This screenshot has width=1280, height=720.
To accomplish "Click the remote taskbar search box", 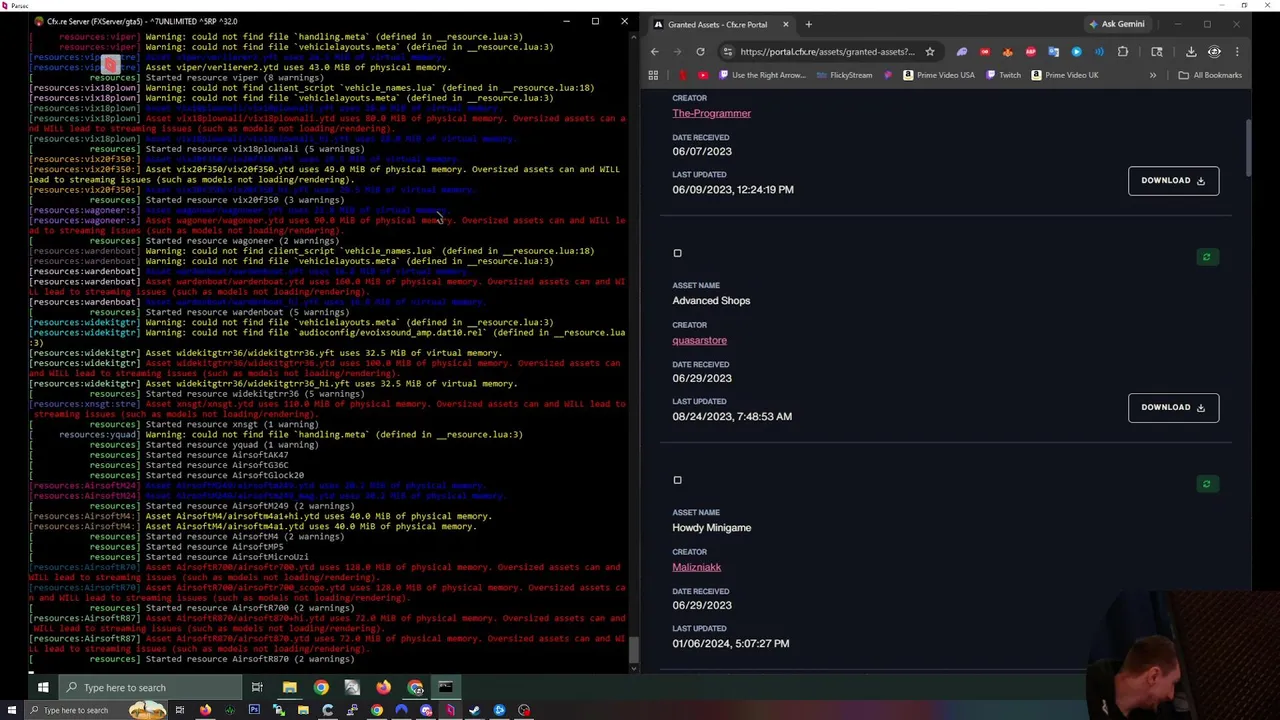I will (x=150, y=687).
